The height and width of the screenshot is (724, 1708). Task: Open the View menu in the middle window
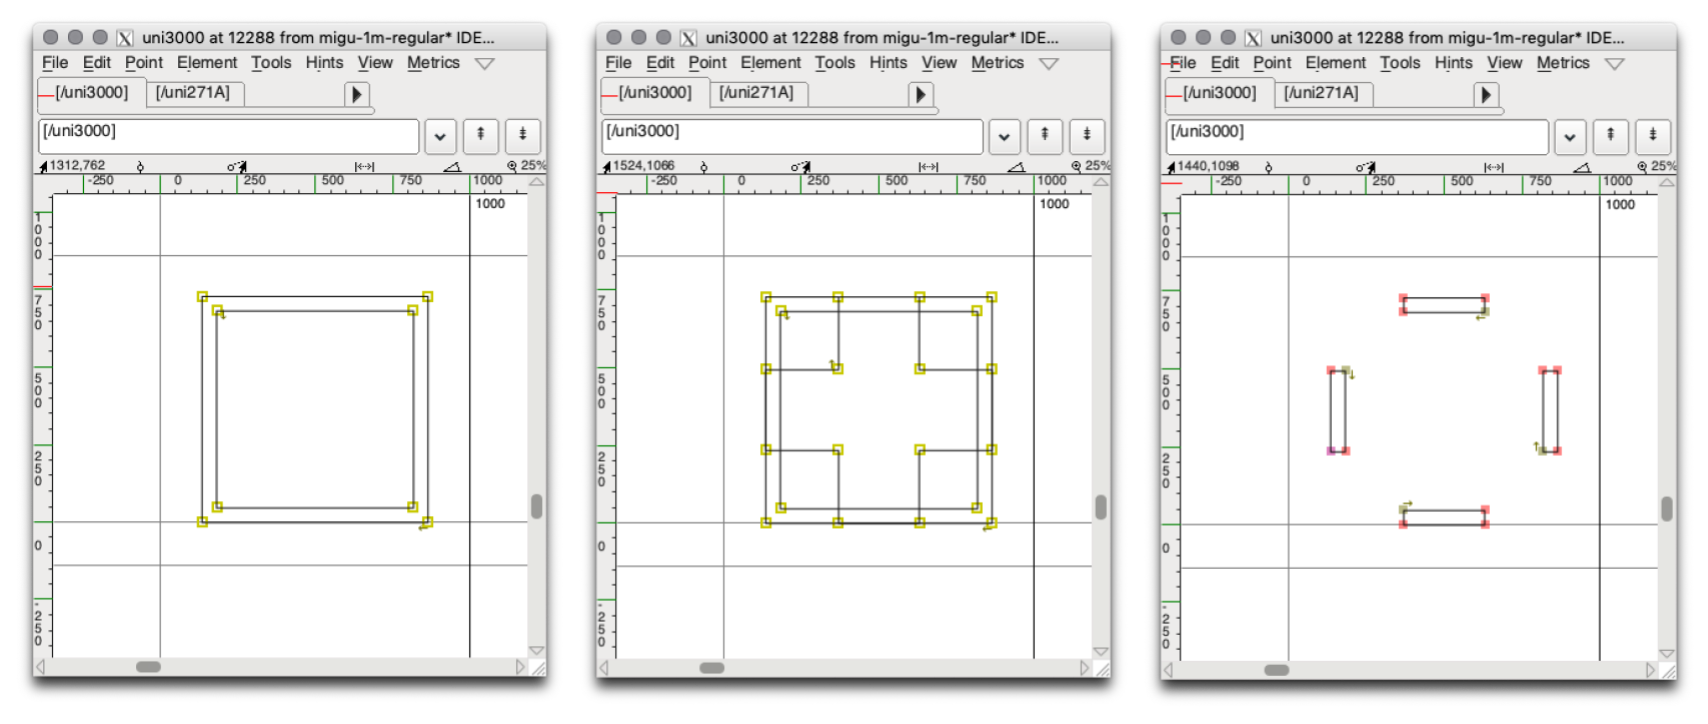939,63
